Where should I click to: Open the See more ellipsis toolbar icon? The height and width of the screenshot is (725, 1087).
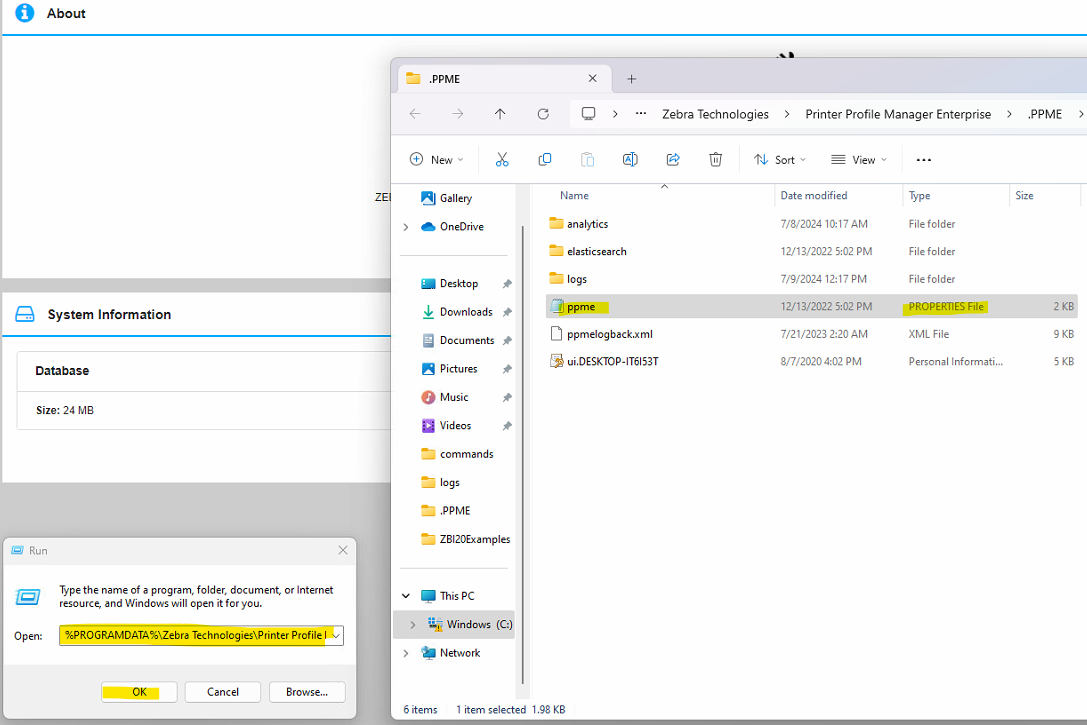click(x=923, y=159)
